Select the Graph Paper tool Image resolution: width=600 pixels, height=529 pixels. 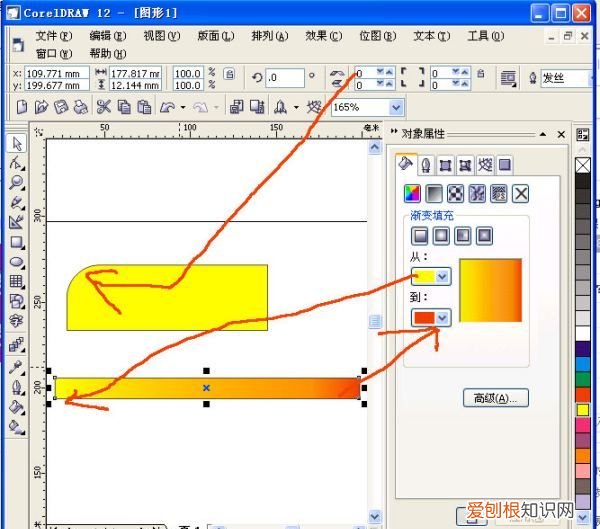point(16,282)
